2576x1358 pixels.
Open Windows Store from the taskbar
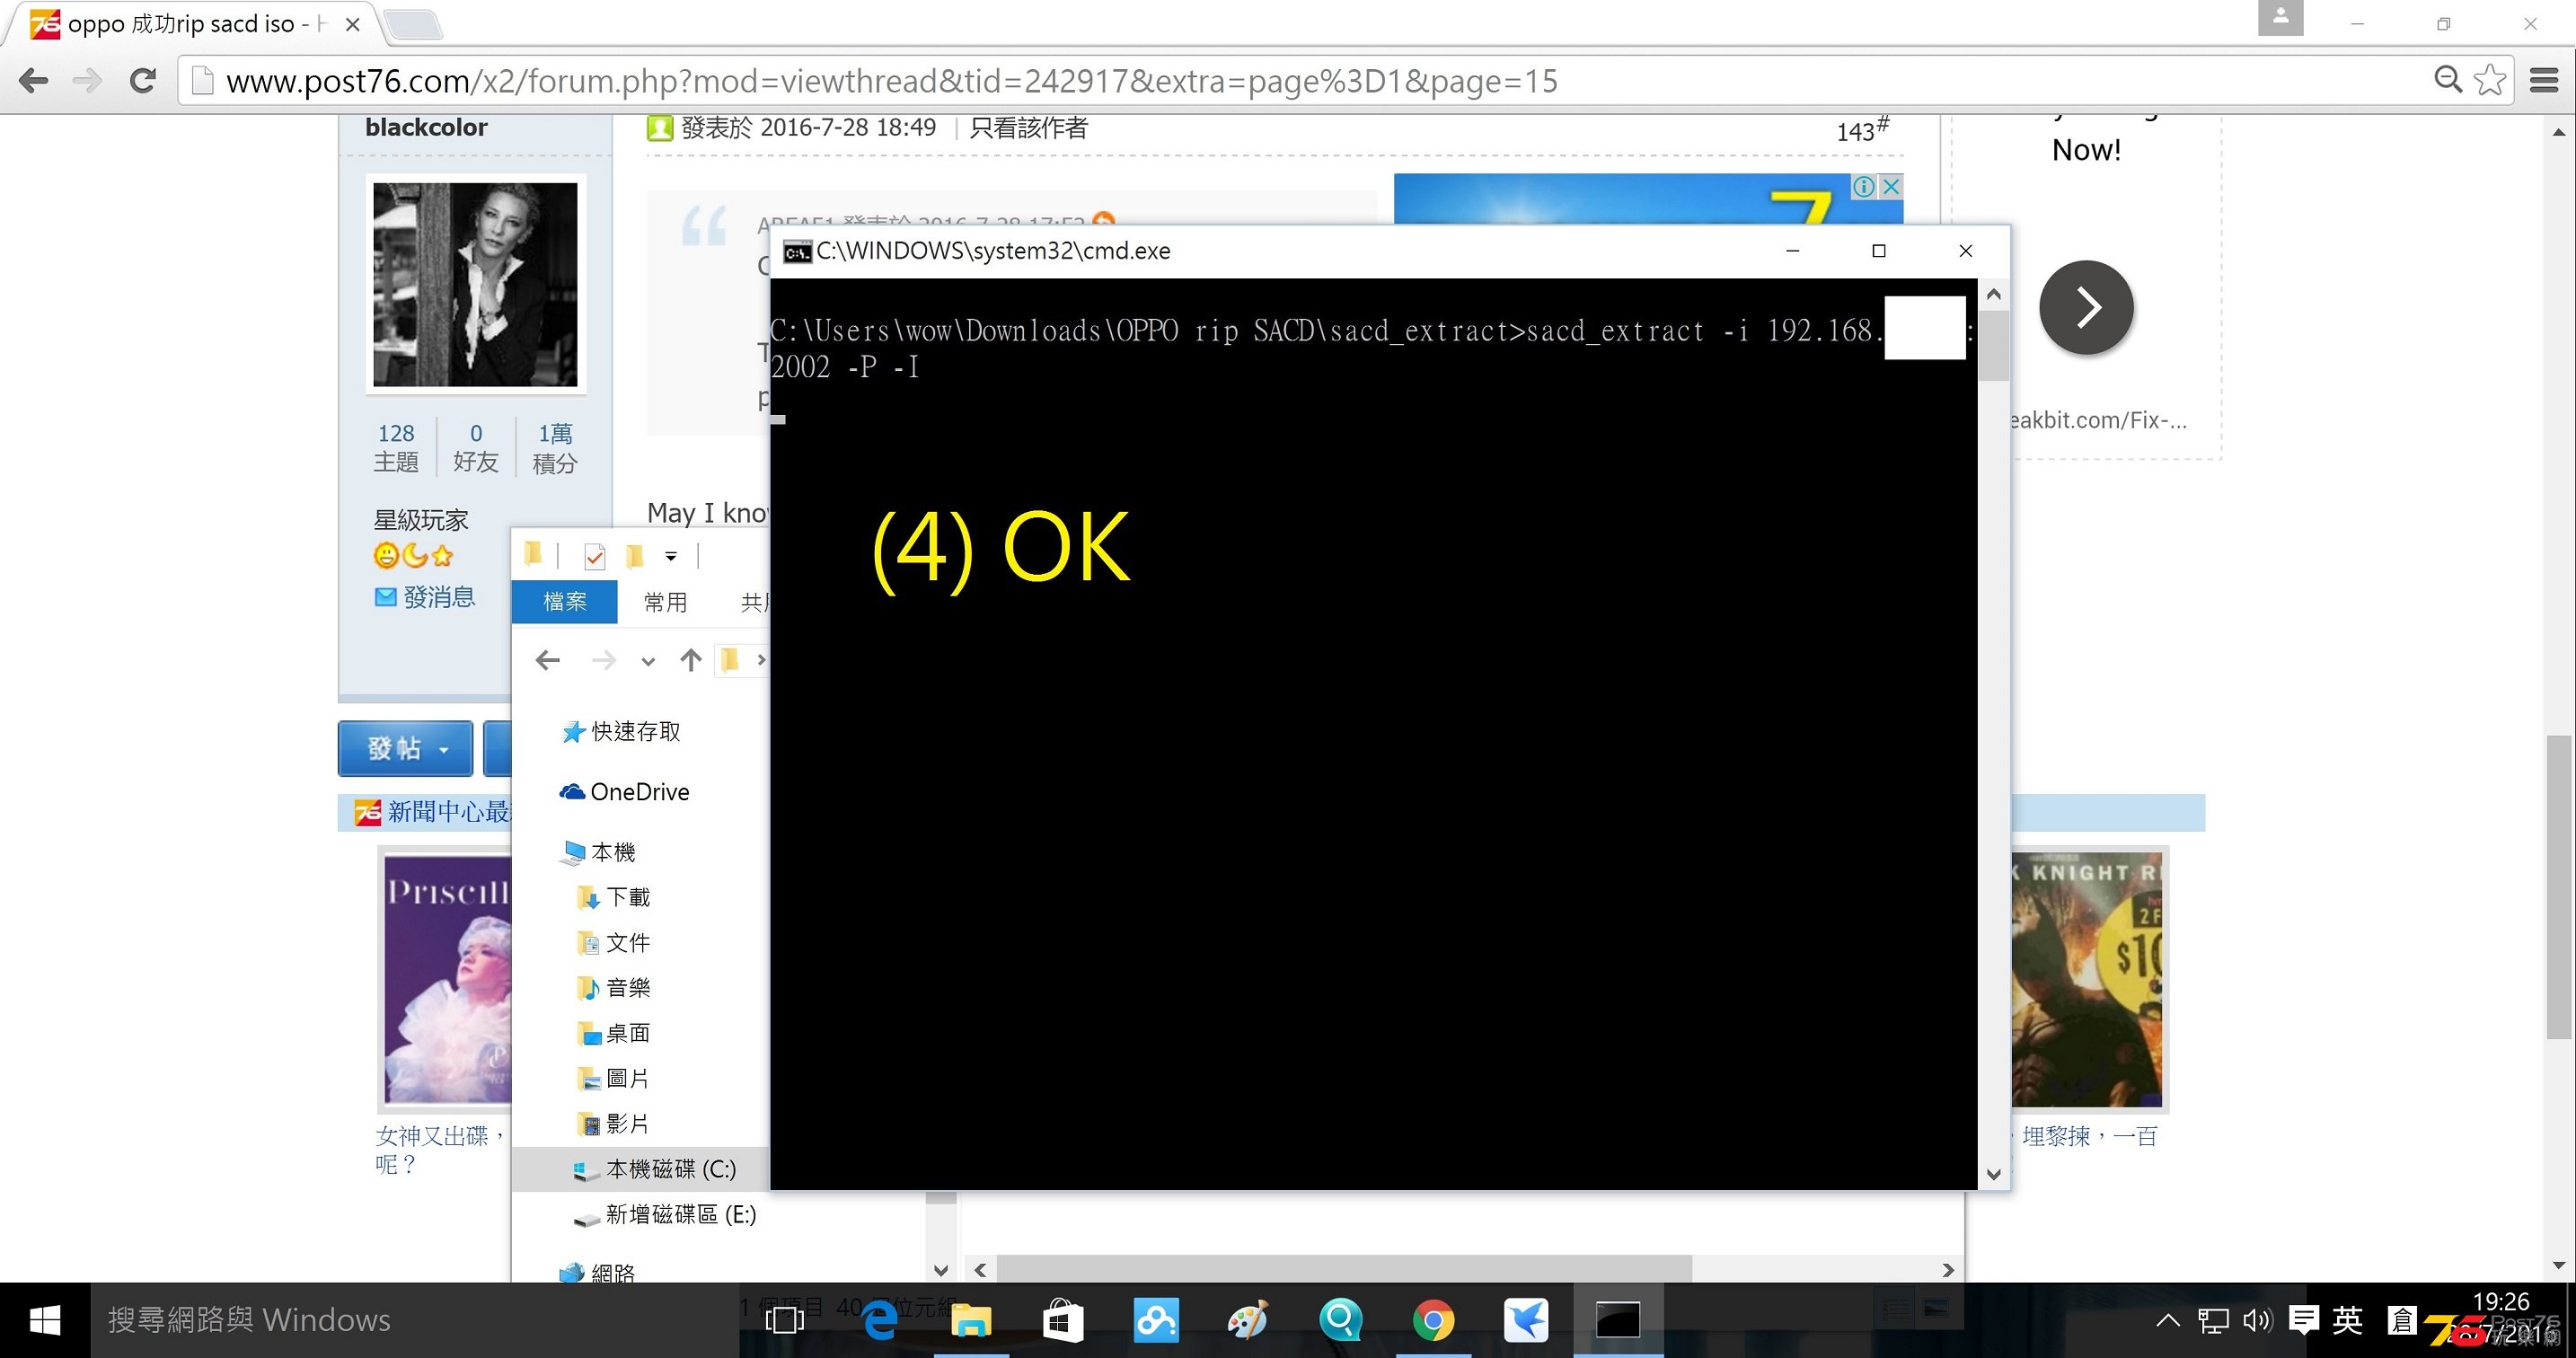1063,1320
